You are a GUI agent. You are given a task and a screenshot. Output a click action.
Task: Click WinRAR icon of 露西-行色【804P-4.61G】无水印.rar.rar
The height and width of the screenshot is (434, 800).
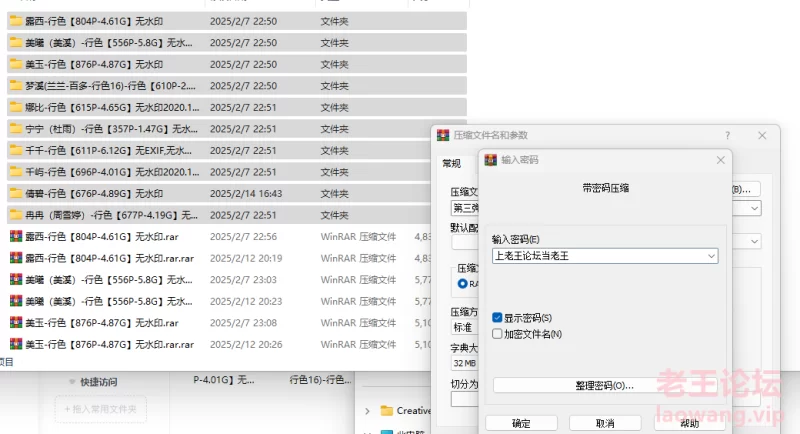click(x=16, y=258)
